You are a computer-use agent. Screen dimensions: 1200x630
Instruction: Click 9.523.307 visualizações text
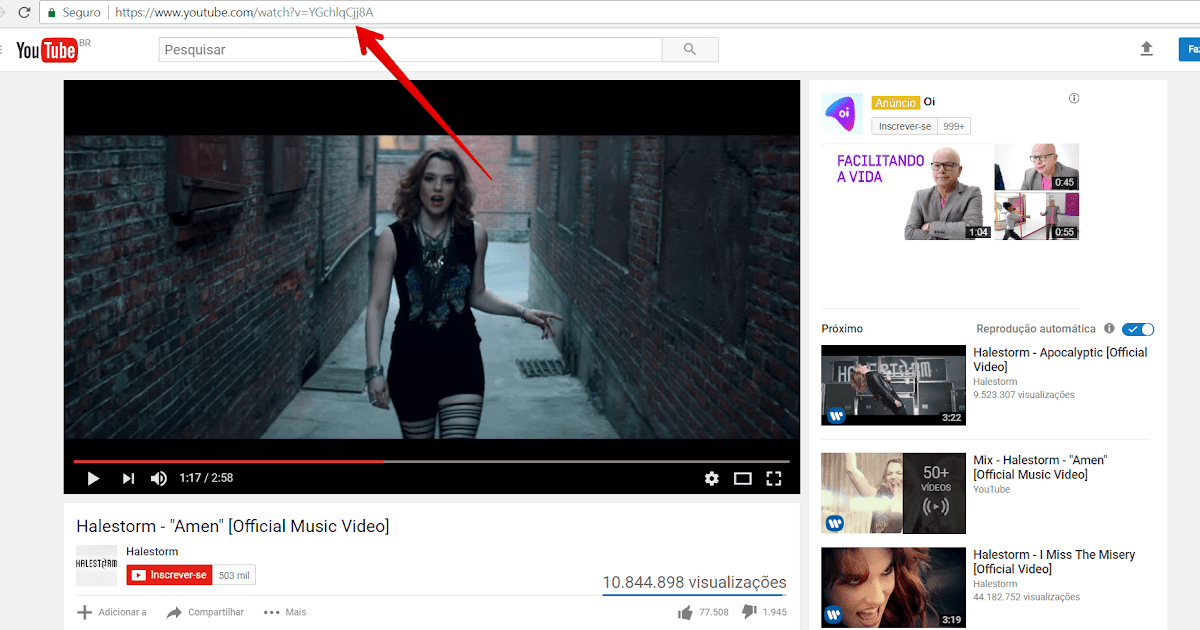tap(1024, 395)
